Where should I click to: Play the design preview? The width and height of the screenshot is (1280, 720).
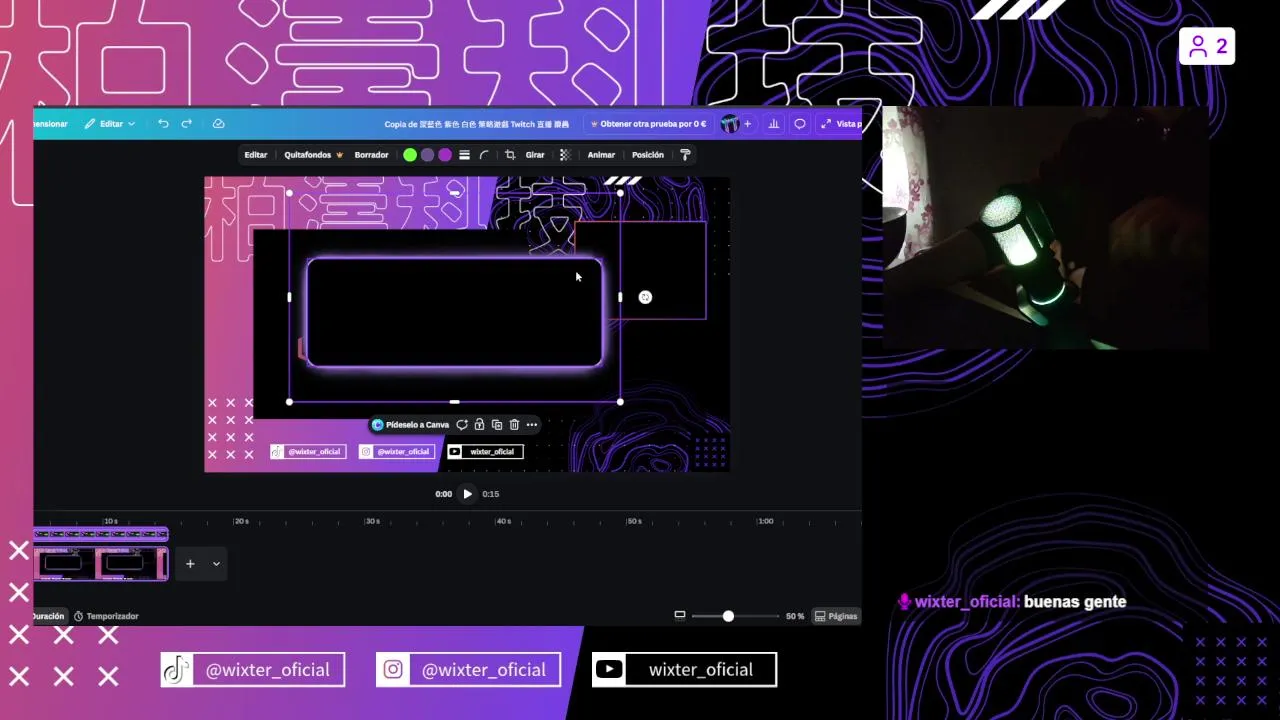[467, 494]
